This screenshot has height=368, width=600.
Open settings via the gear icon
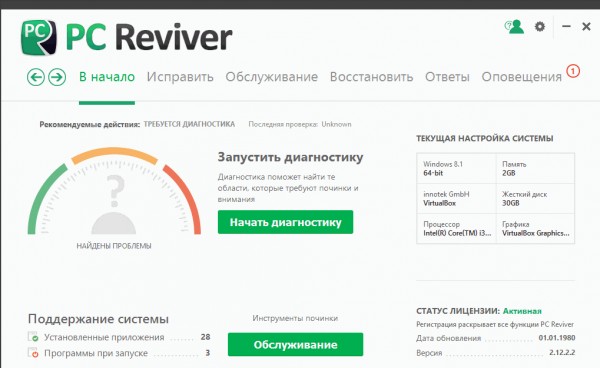point(540,27)
